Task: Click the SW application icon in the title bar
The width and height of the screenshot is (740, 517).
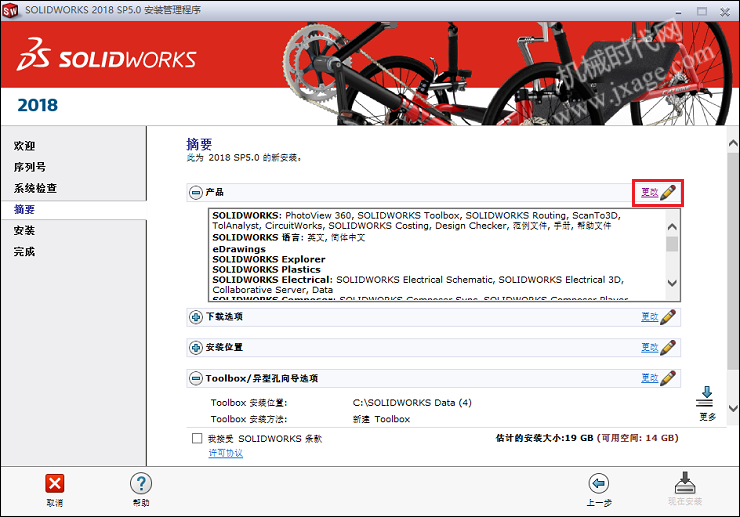Action: click(x=9, y=10)
